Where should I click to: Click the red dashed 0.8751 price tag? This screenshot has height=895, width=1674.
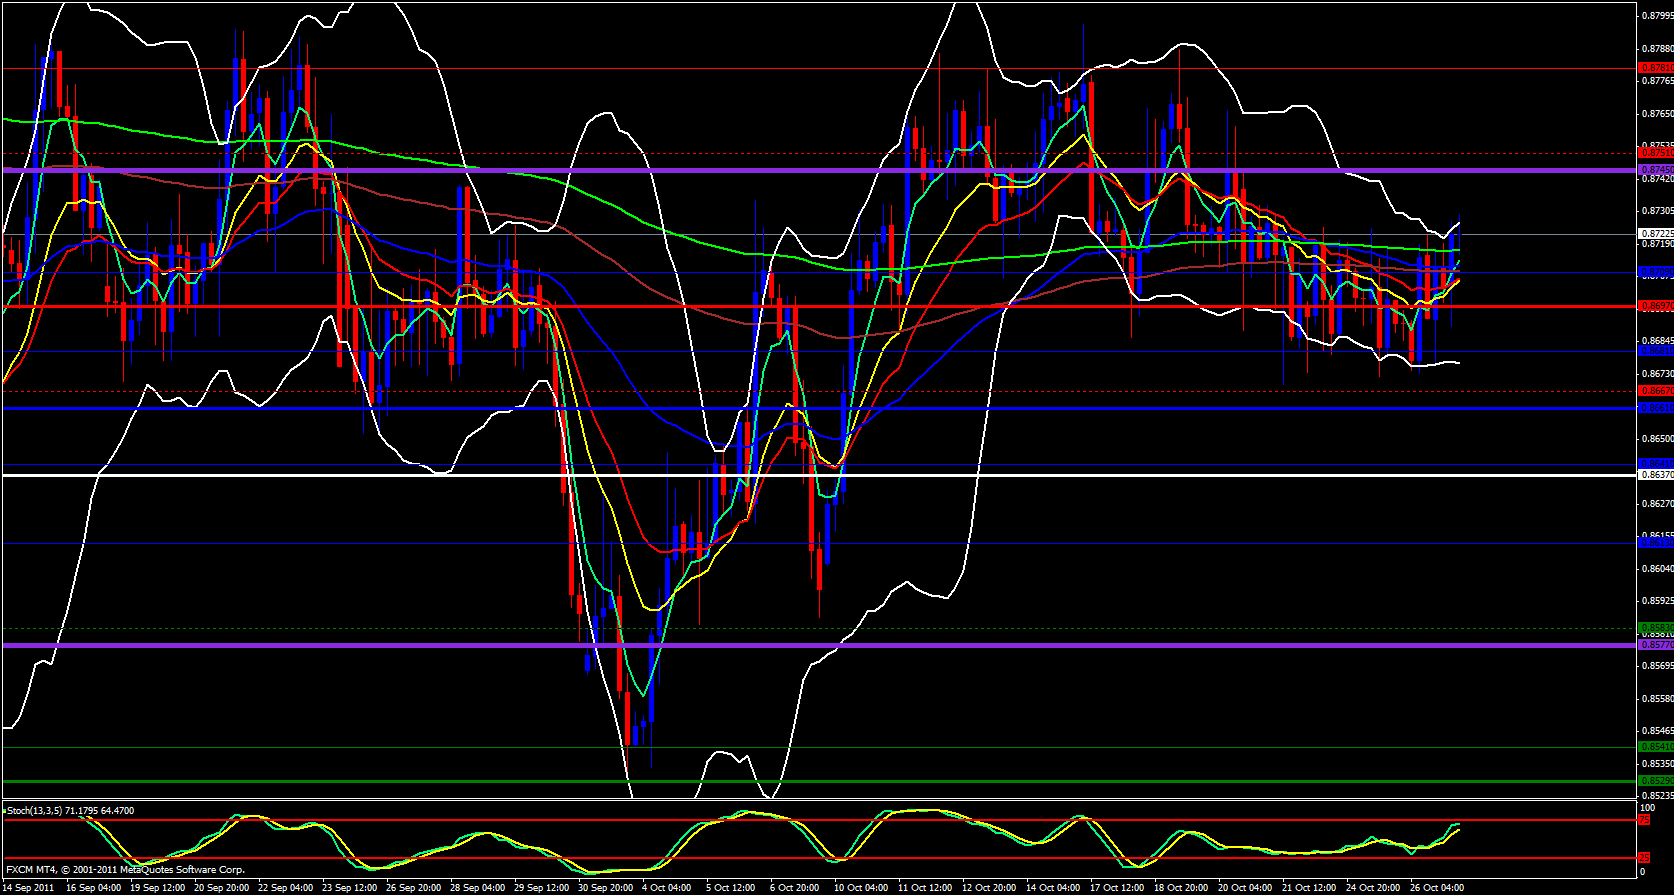click(x=1655, y=153)
